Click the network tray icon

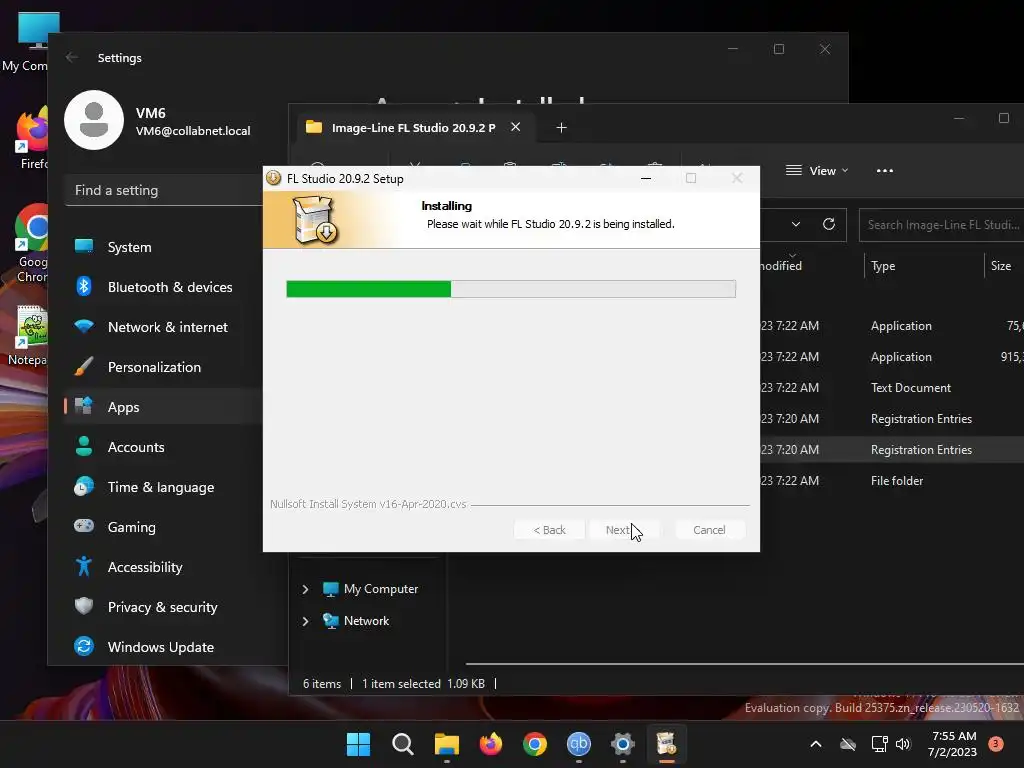(879, 744)
